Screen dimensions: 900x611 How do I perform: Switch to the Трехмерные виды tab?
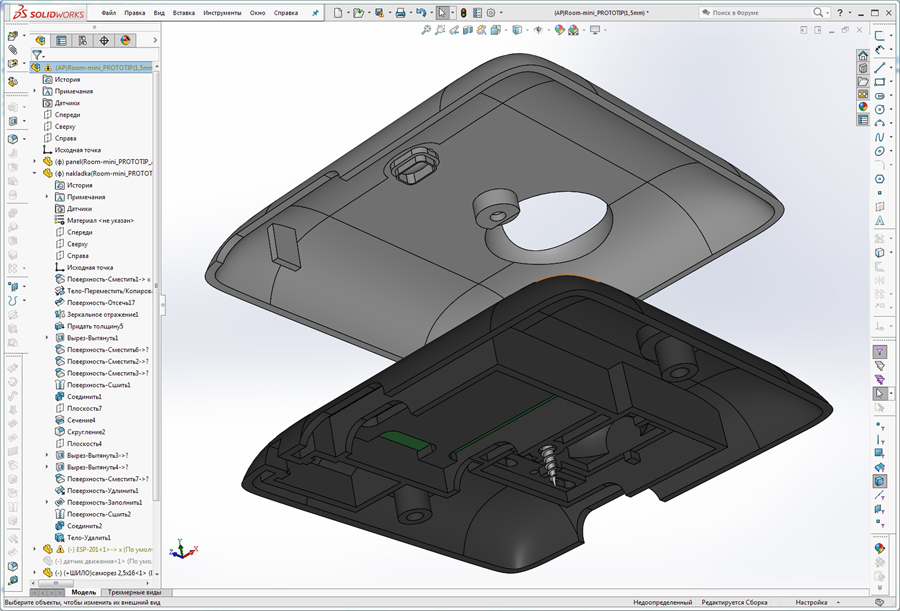(x=134, y=592)
